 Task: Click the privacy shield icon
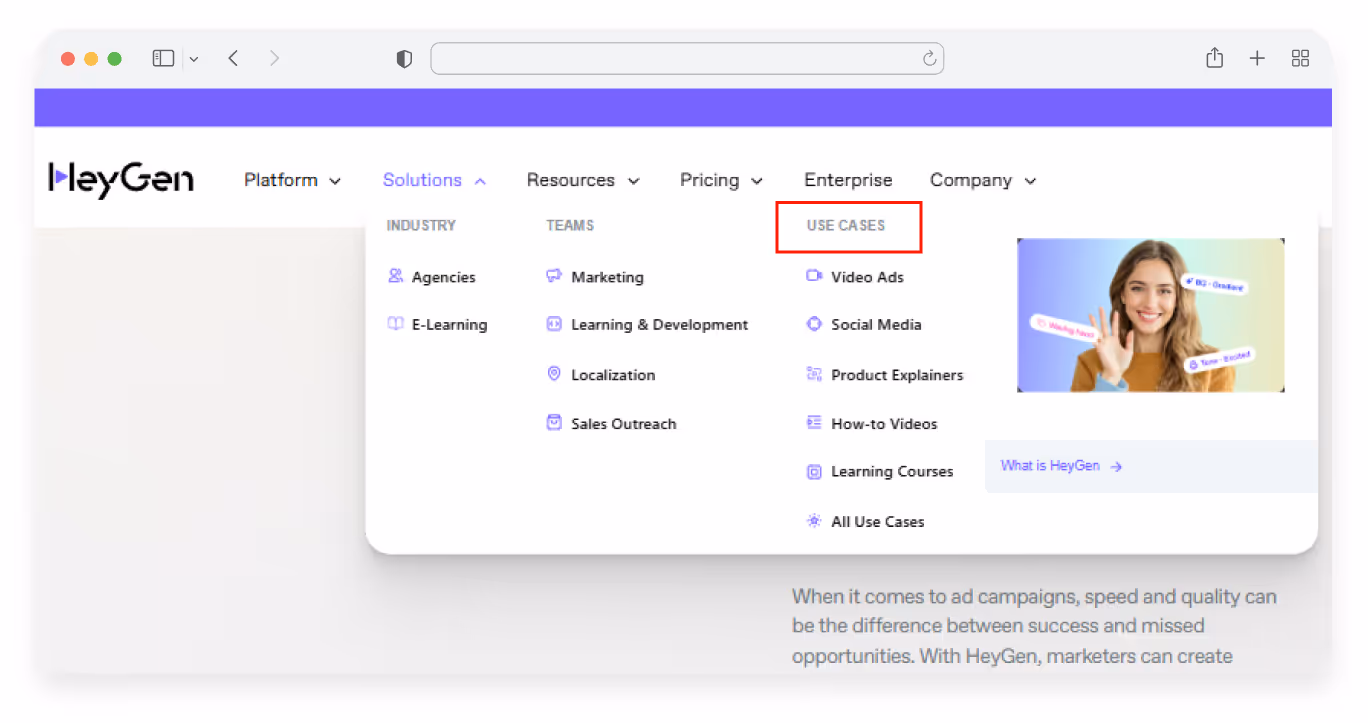(404, 59)
